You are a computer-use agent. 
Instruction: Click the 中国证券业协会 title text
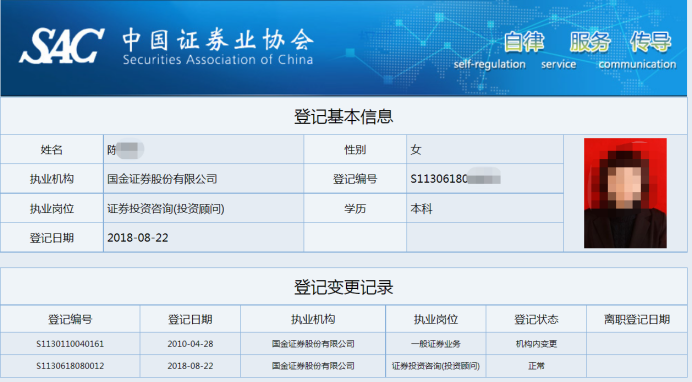pyautogui.click(x=218, y=40)
